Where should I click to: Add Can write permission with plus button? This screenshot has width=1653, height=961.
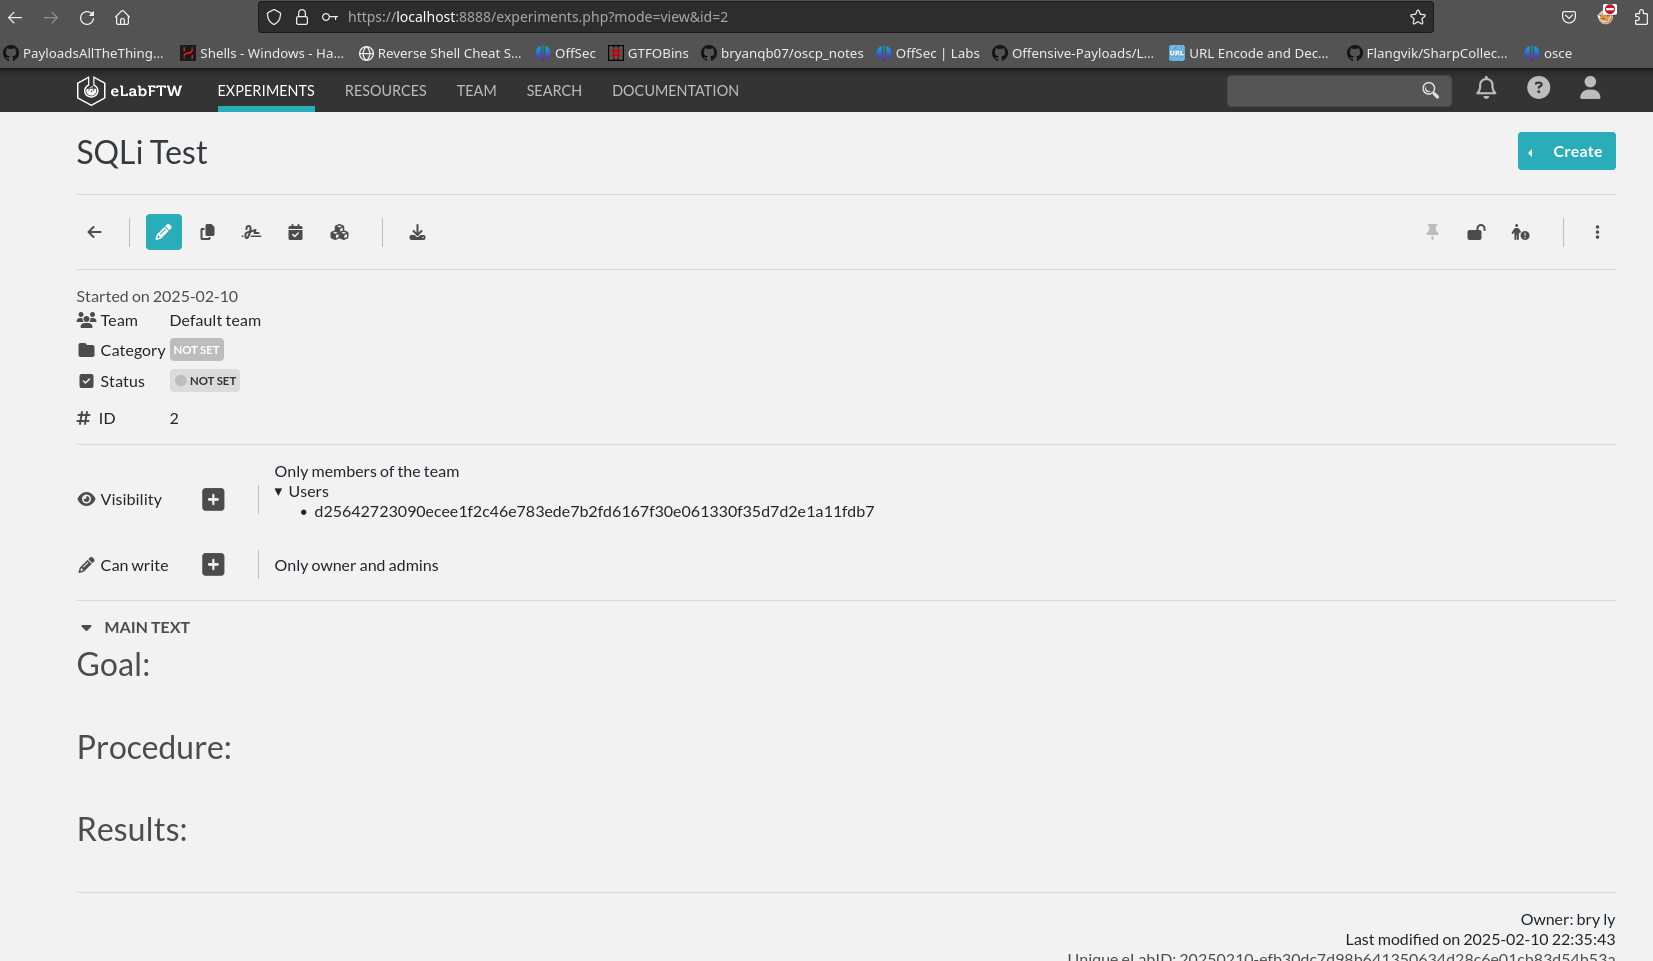pos(213,565)
